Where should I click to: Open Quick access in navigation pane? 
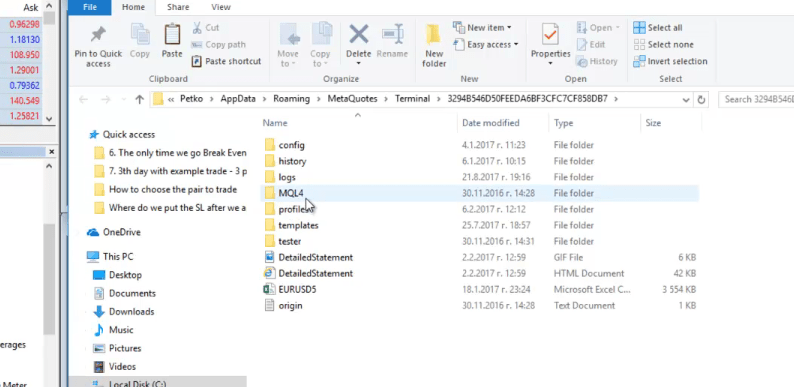[122, 135]
